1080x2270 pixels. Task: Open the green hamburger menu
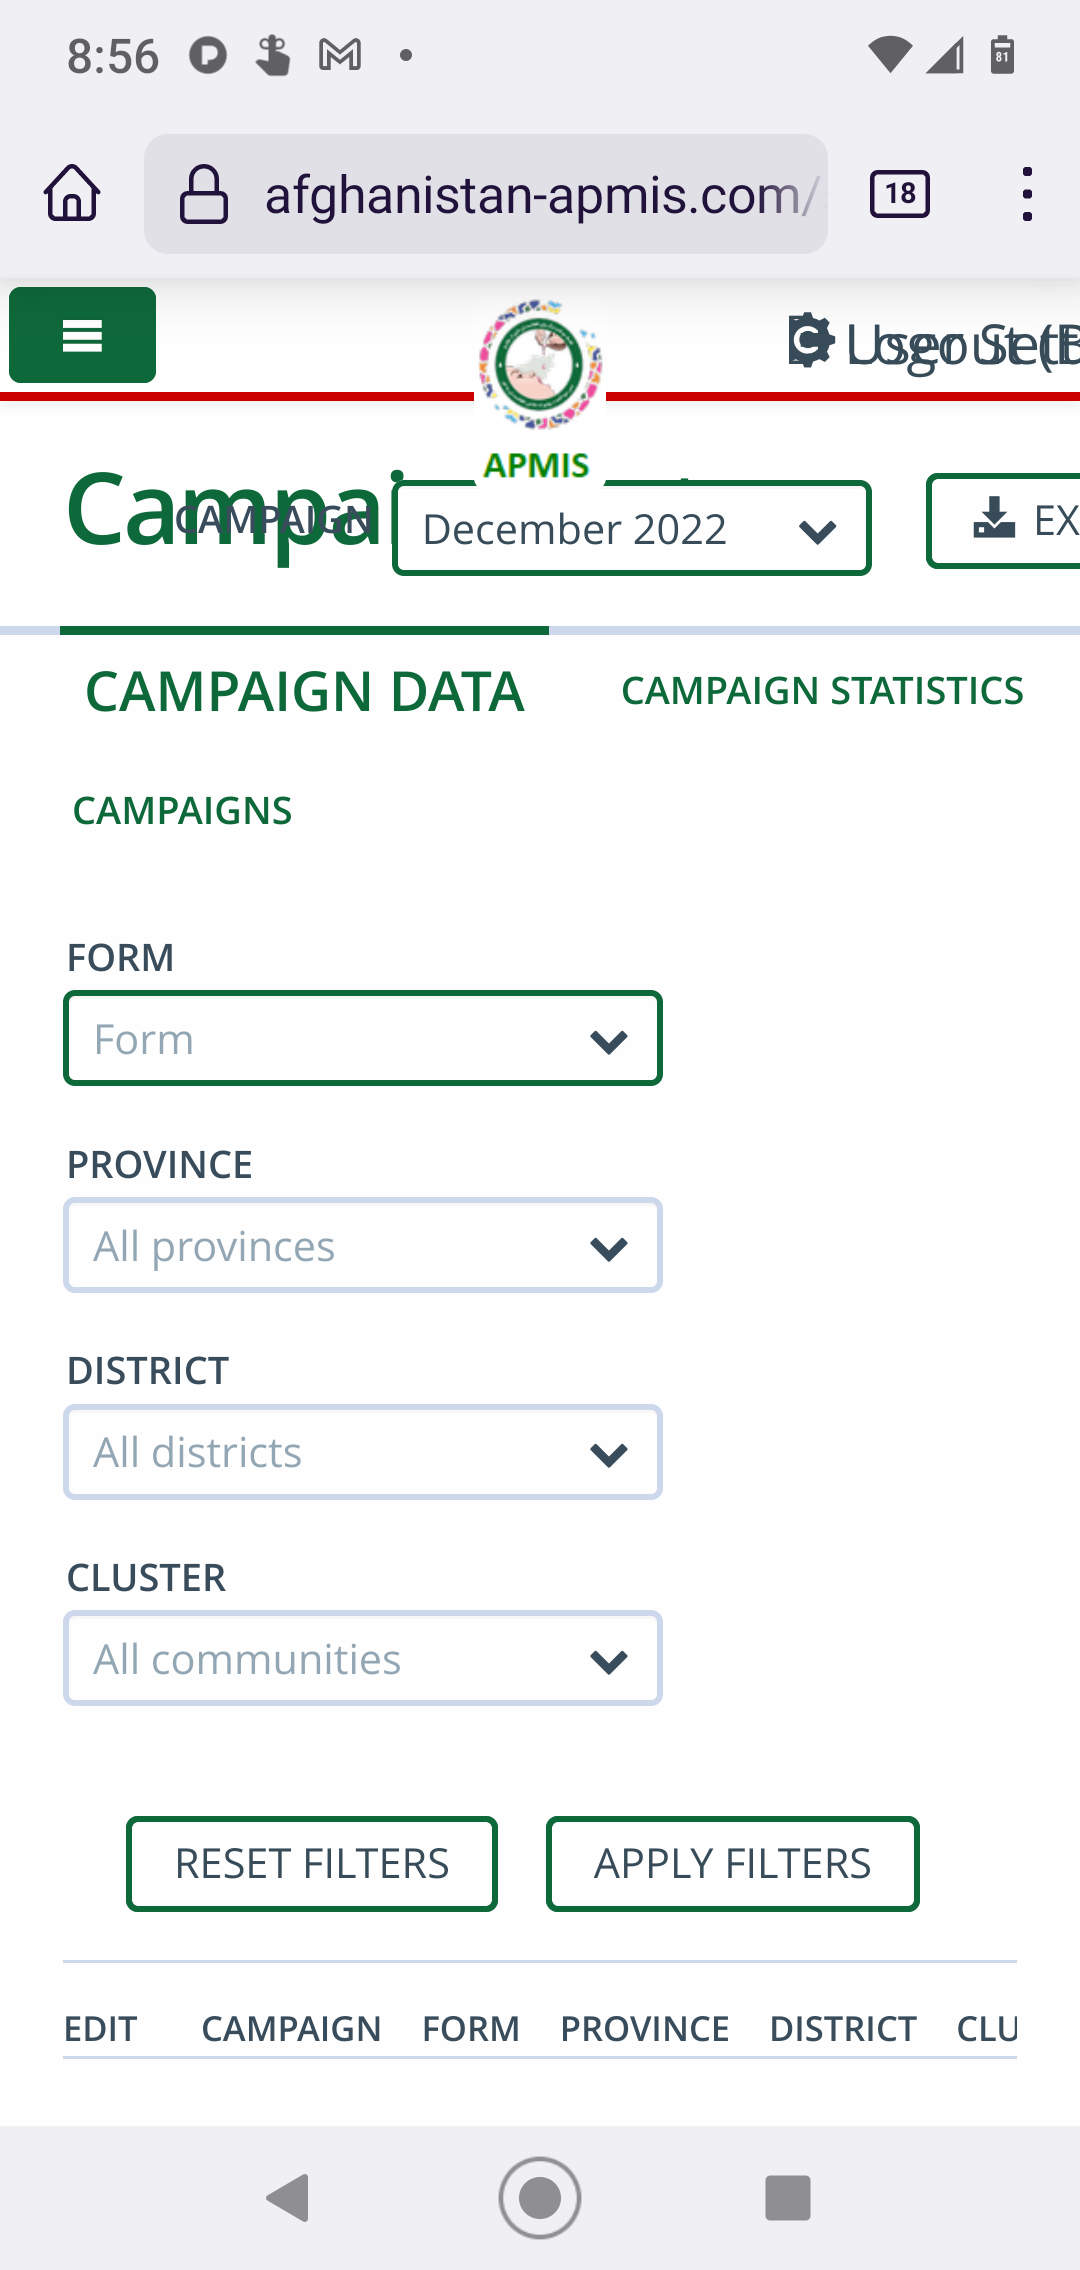tap(82, 335)
